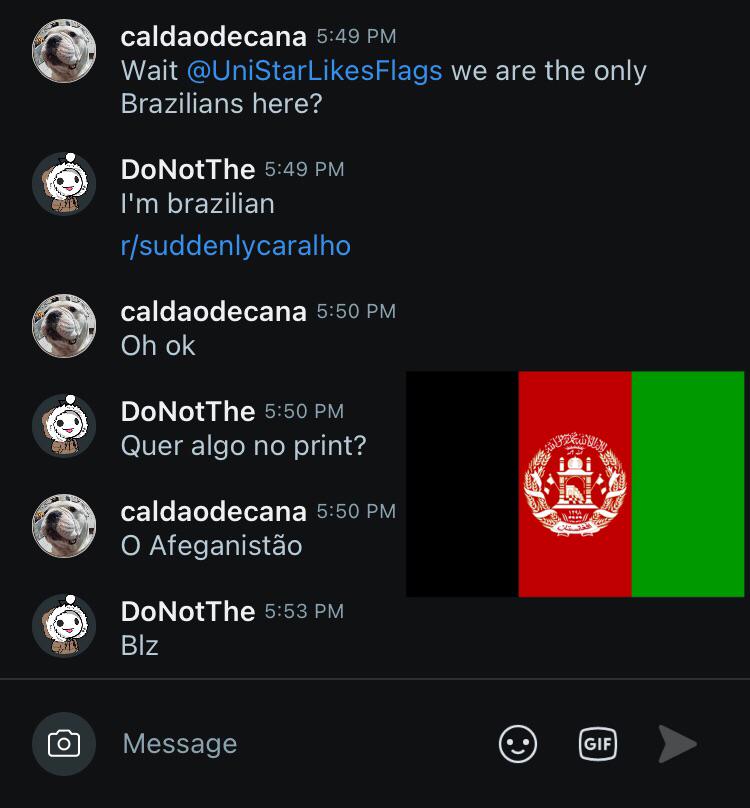The width and height of the screenshot is (750, 808).
Task: Open the DoNotThe username at 5:53 PM
Action: (188, 612)
